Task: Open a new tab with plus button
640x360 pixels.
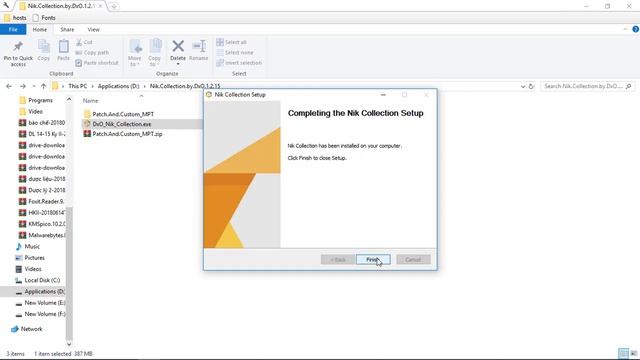Action: [x=114, y=6]
